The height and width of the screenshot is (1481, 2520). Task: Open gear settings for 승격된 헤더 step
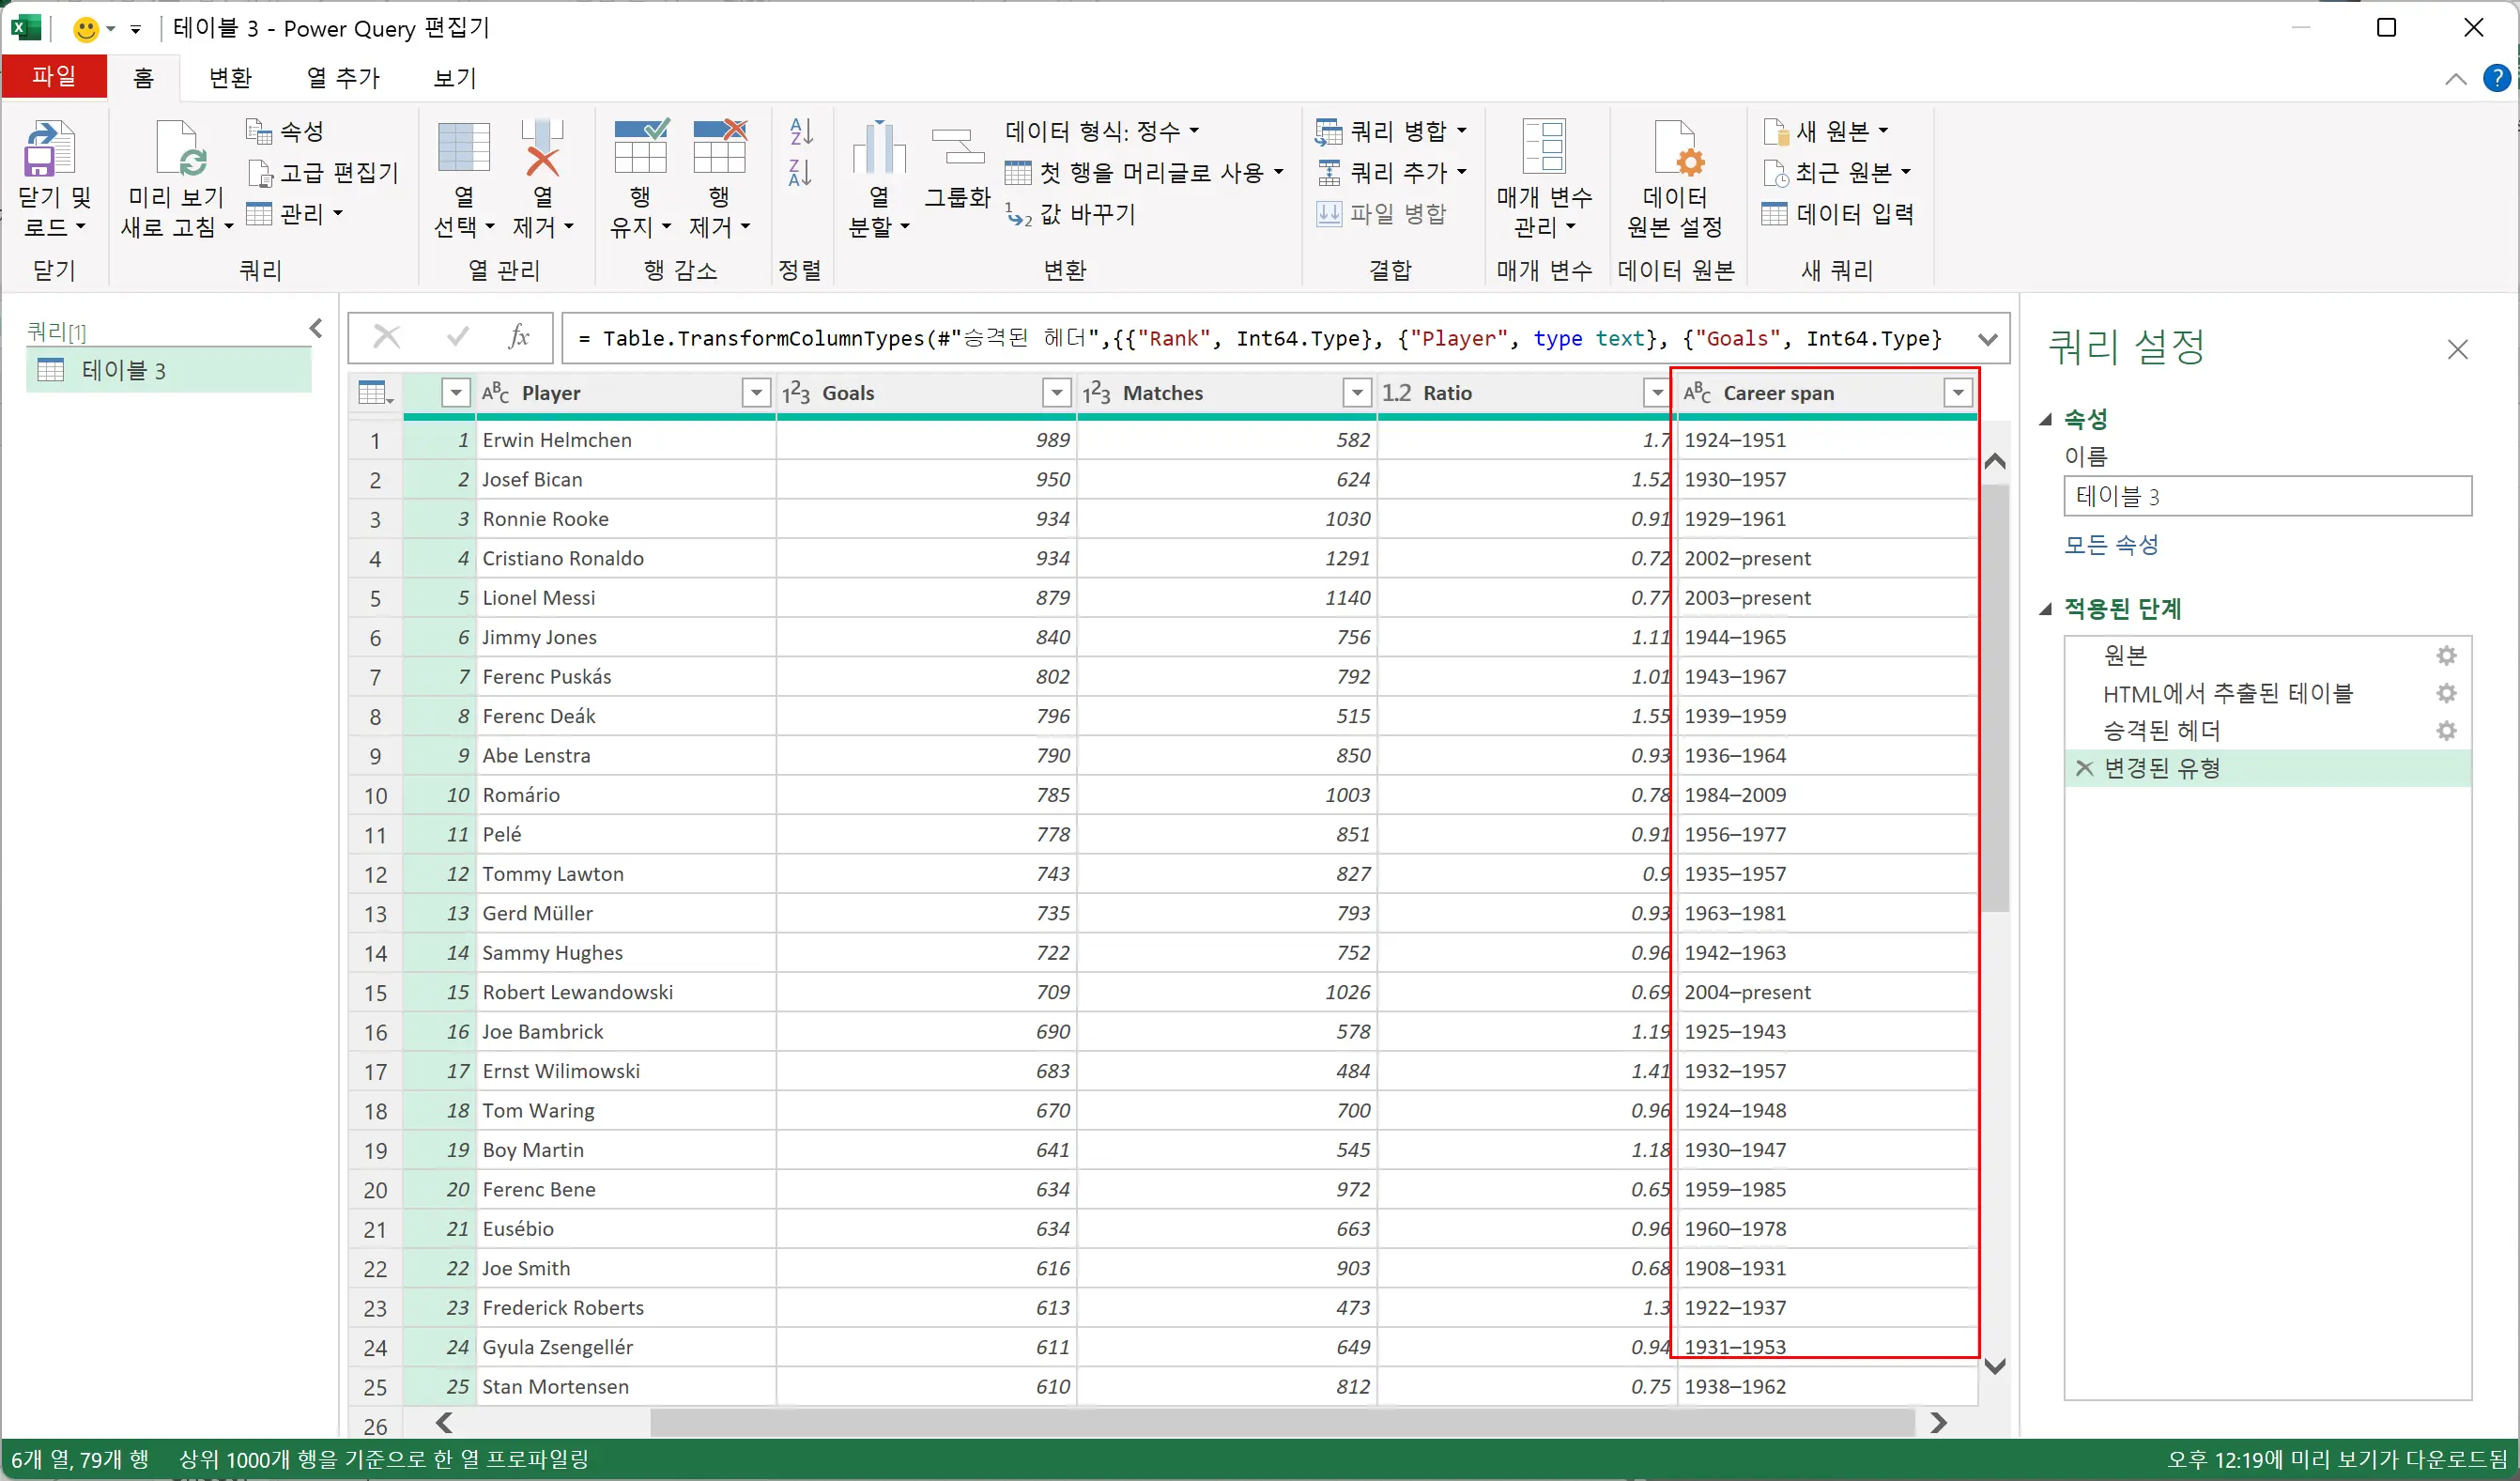2446,731
